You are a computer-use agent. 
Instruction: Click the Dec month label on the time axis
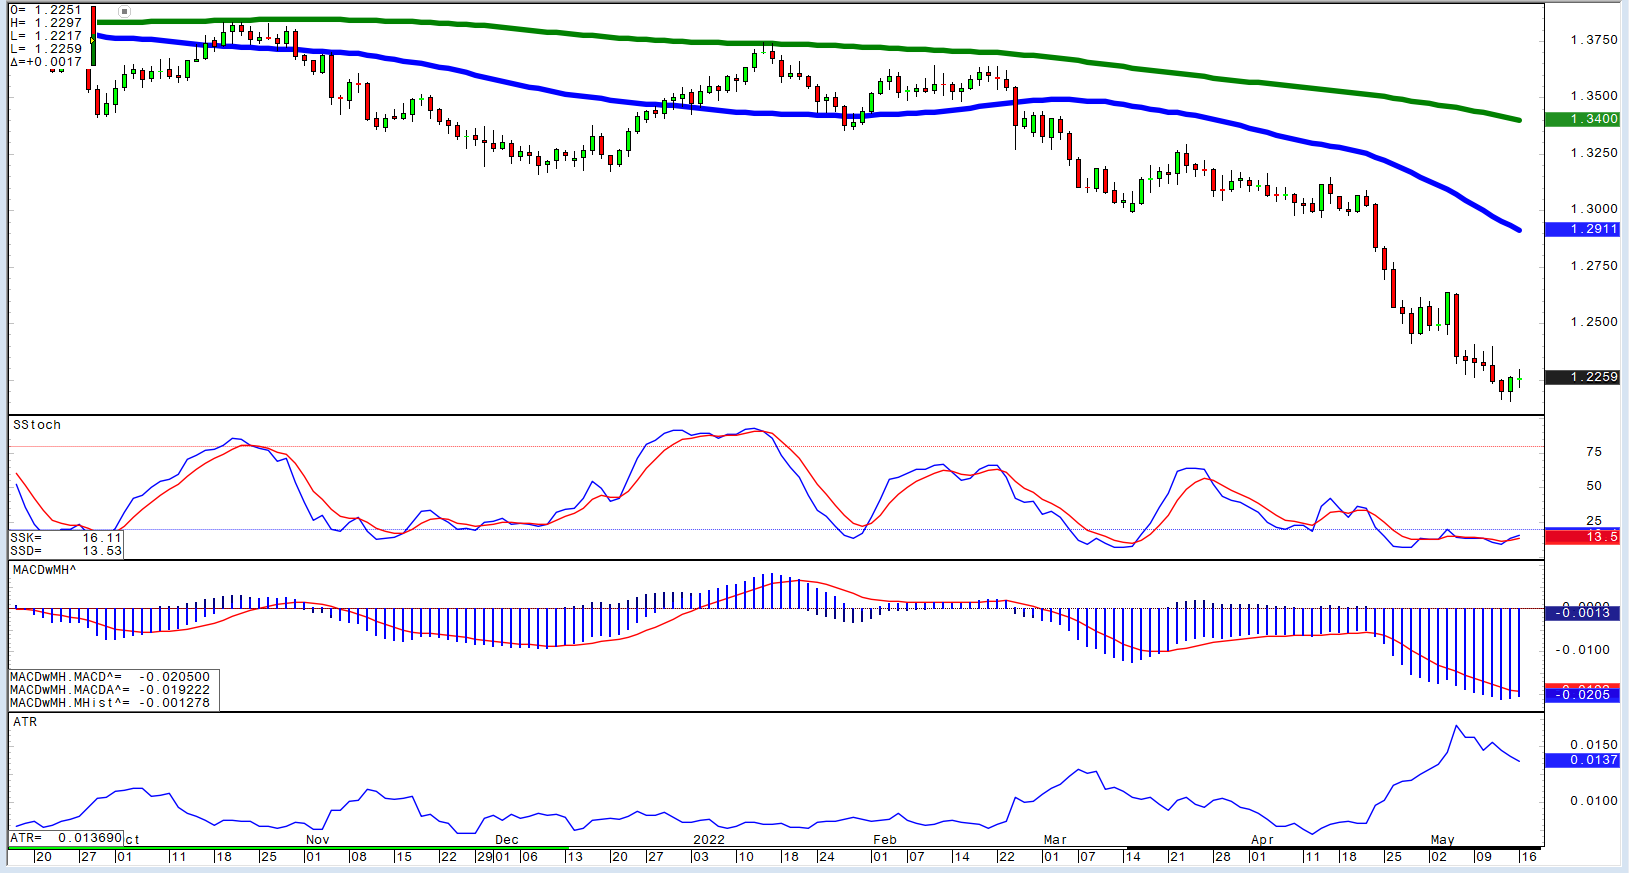pos(507,840)
